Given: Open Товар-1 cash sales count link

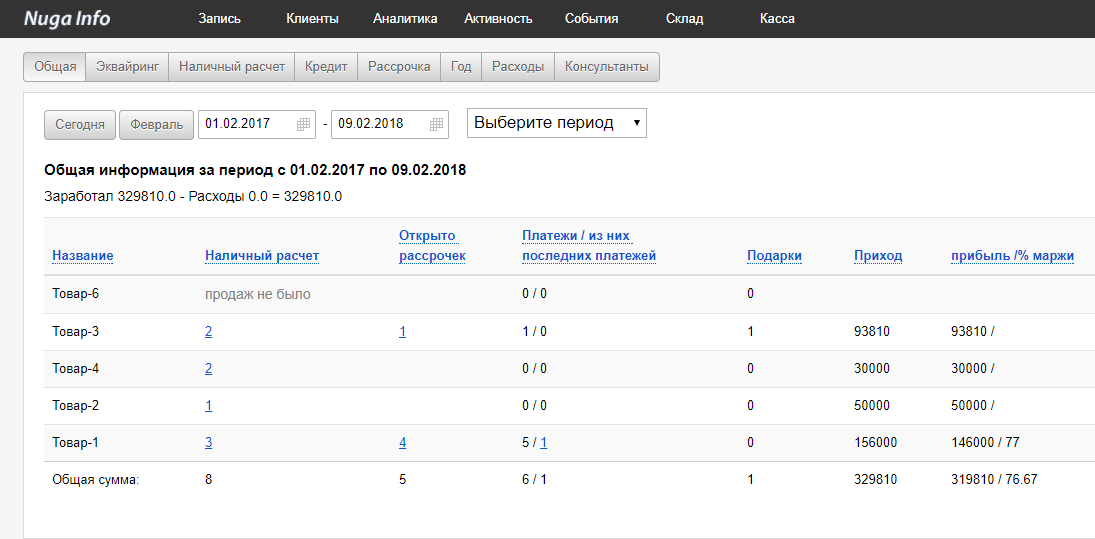Looking at the screenshot, I should (208, 443).
